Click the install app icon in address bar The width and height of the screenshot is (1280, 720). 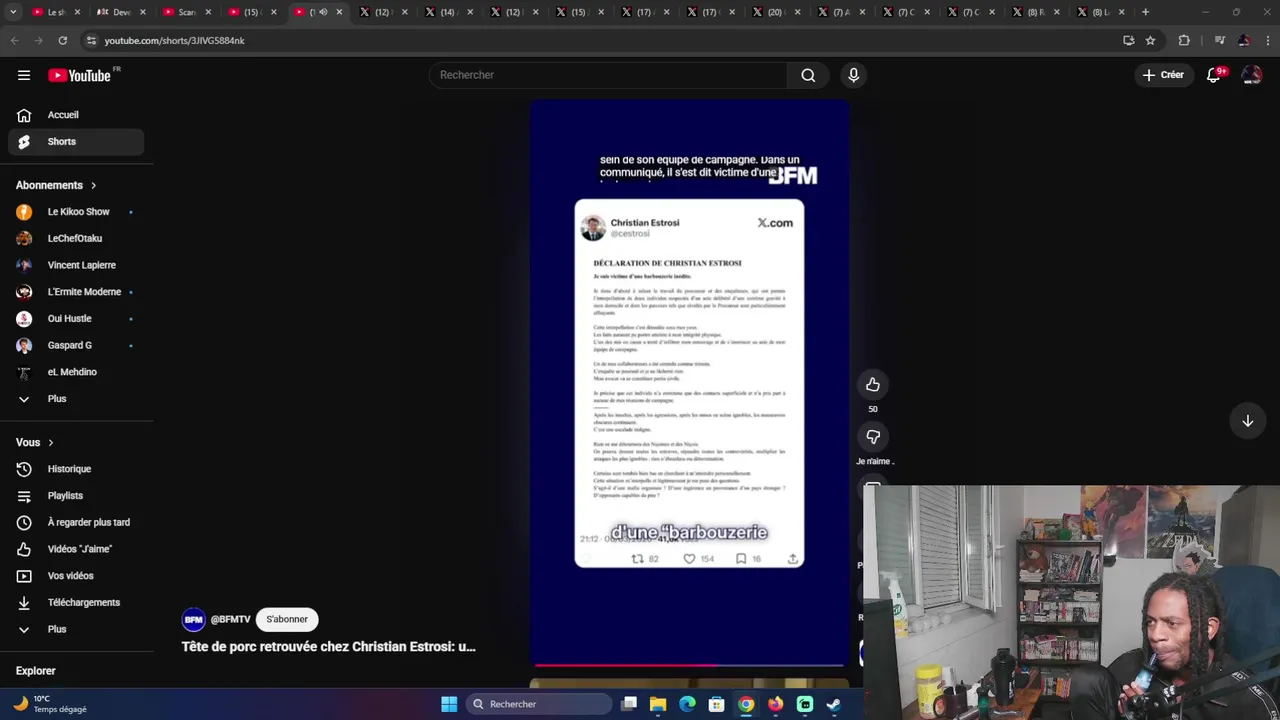(1129, 40)
